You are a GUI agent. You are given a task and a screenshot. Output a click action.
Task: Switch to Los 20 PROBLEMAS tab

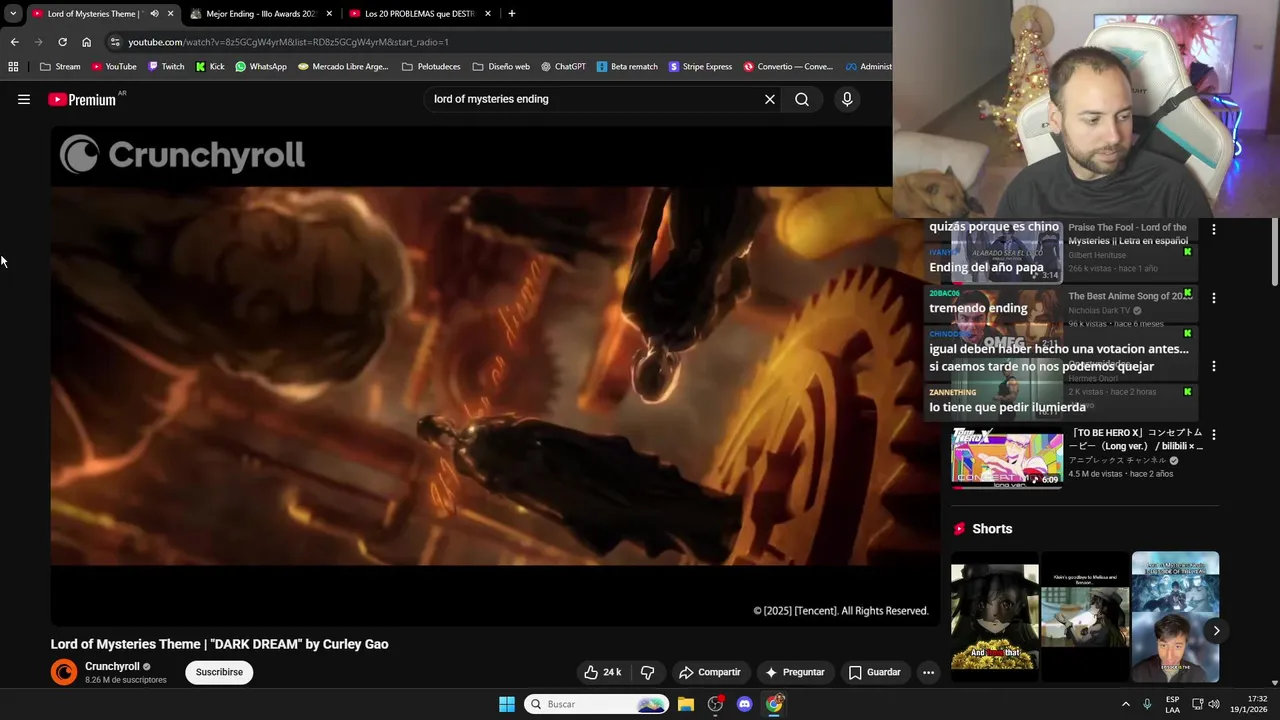click(x=420, y=14)
